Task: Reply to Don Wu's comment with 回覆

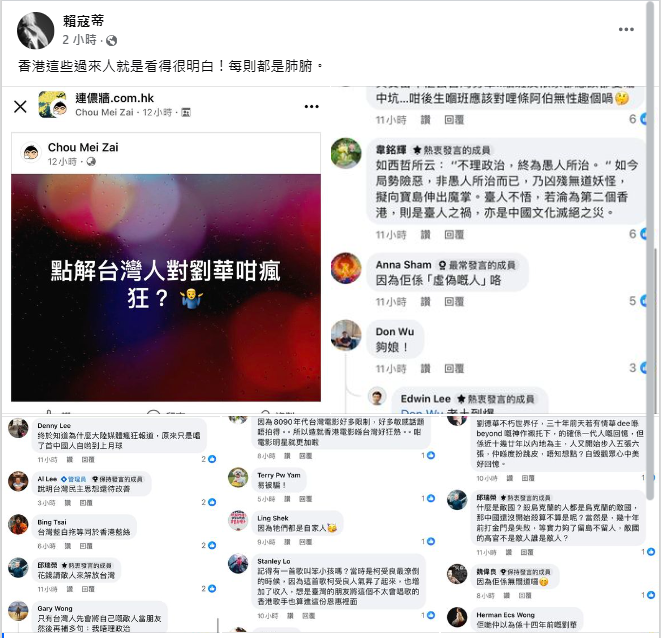Action: [x=454, y=369]
